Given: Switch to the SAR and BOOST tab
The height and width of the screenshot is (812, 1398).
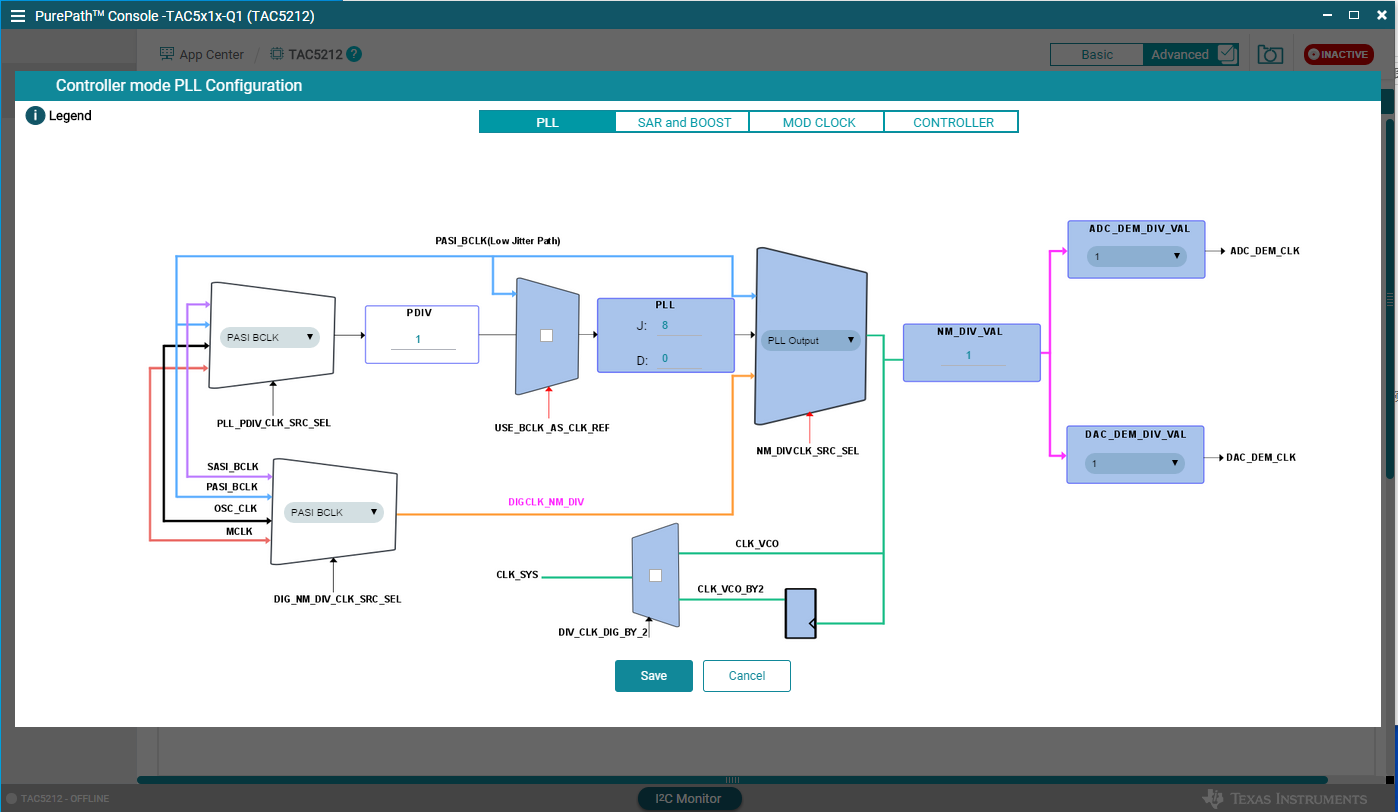Looking at the screenshot, I should [684, 122].
